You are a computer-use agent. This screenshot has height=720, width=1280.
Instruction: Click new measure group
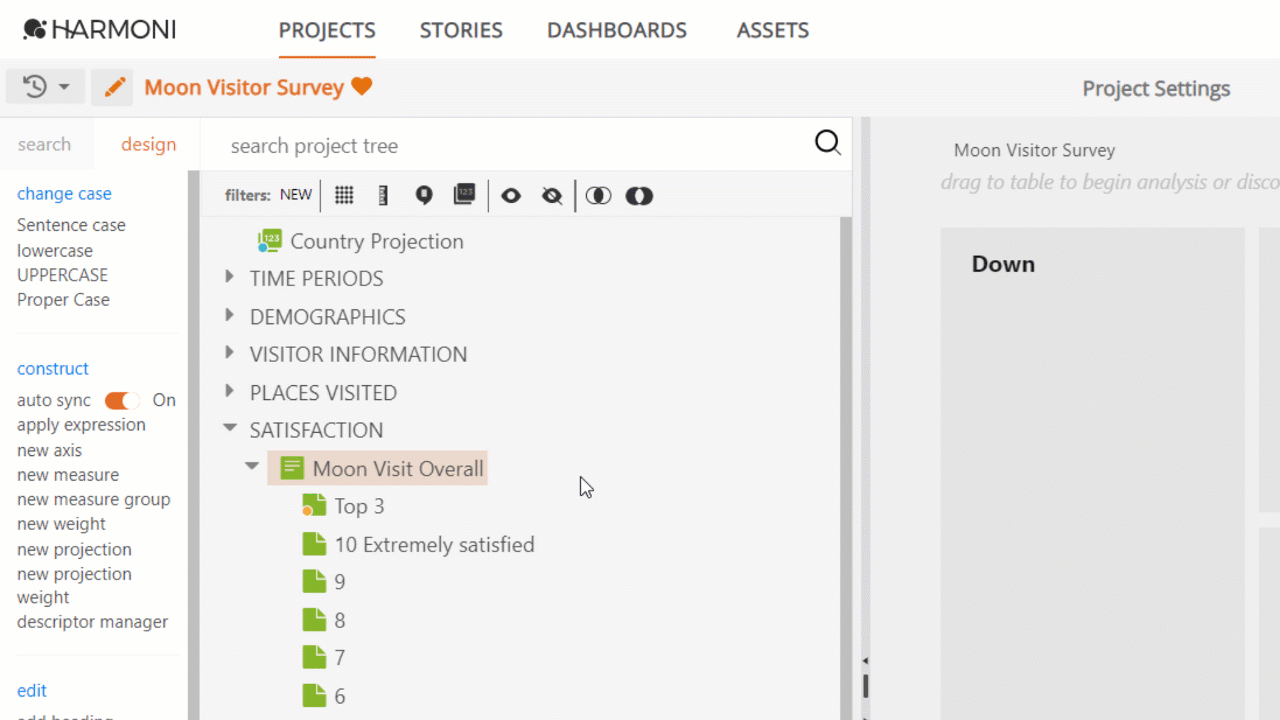93,500
